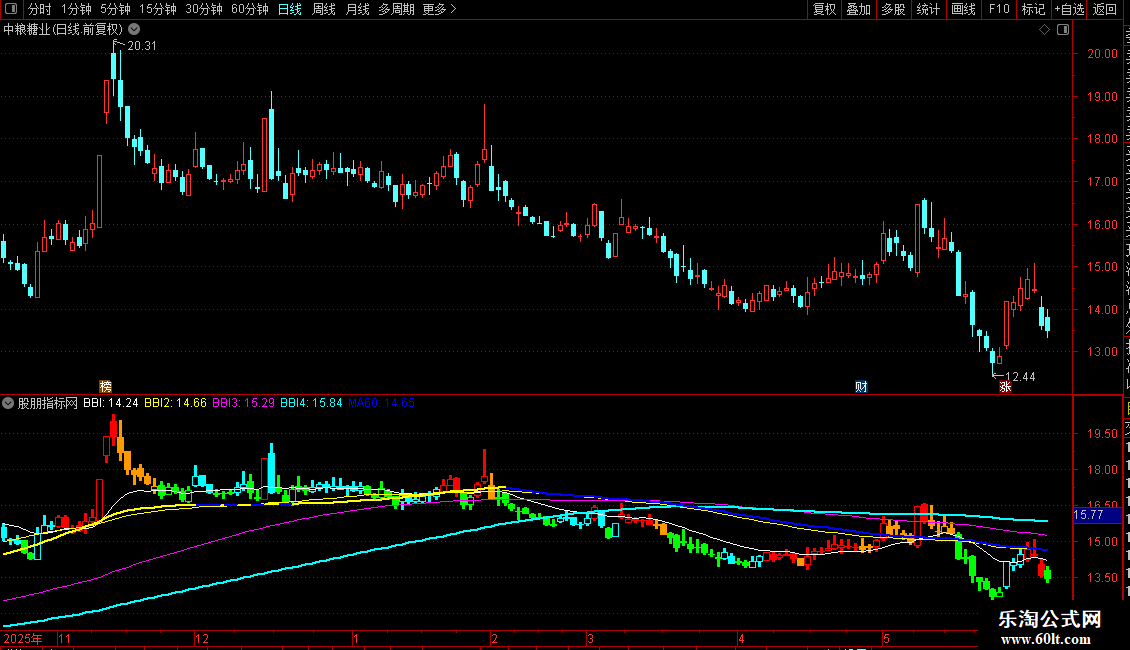Switch to 月线 monthly chart
Image resolution: width=1130 pixels, height=650 pixels.
pyautogui.click(x=357, y=9)
